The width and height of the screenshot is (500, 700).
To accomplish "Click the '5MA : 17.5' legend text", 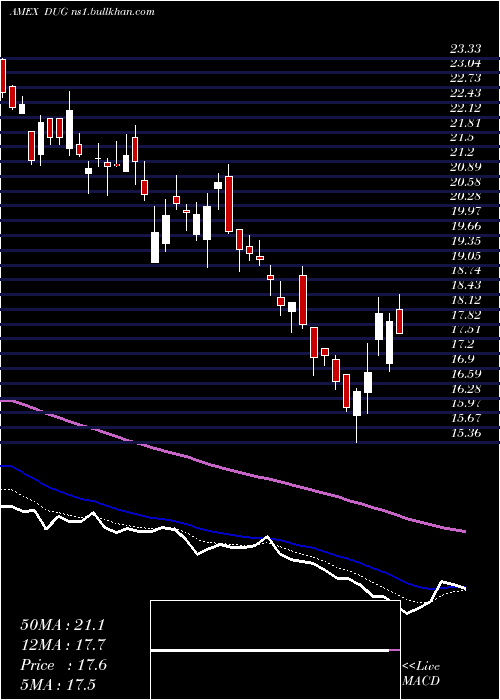I will 58,685.
